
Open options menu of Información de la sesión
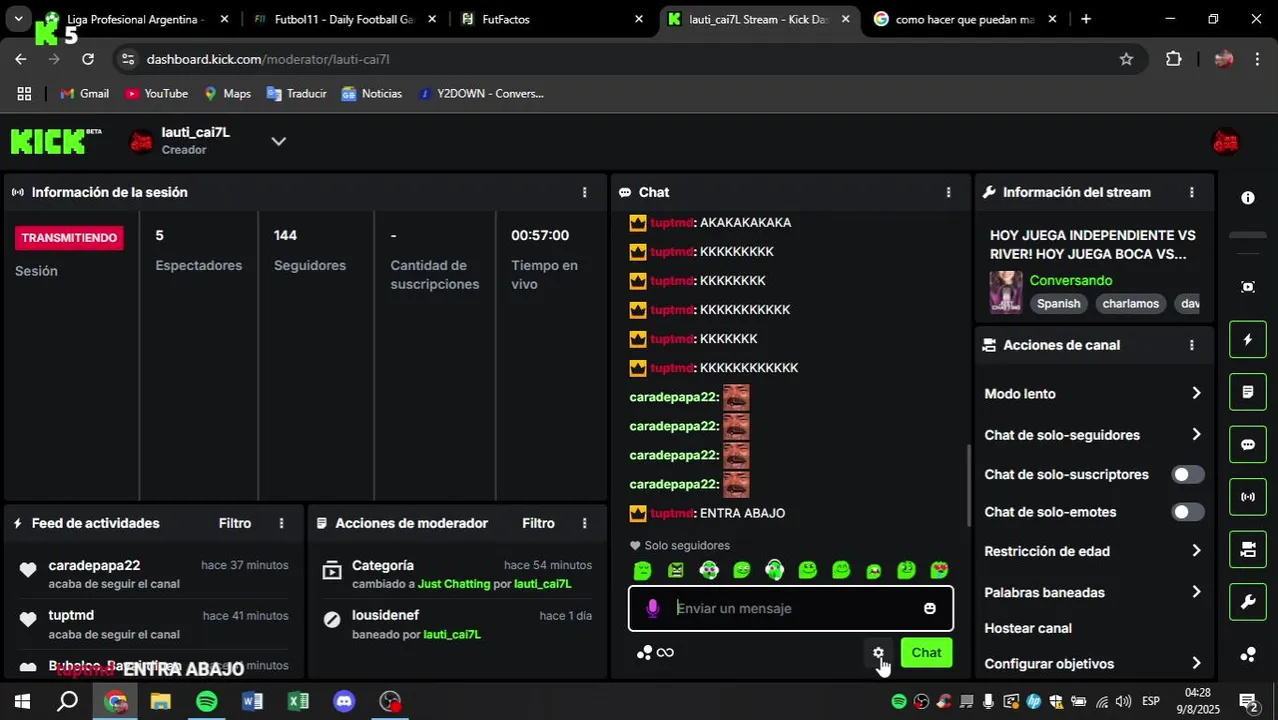coord(585,192)
